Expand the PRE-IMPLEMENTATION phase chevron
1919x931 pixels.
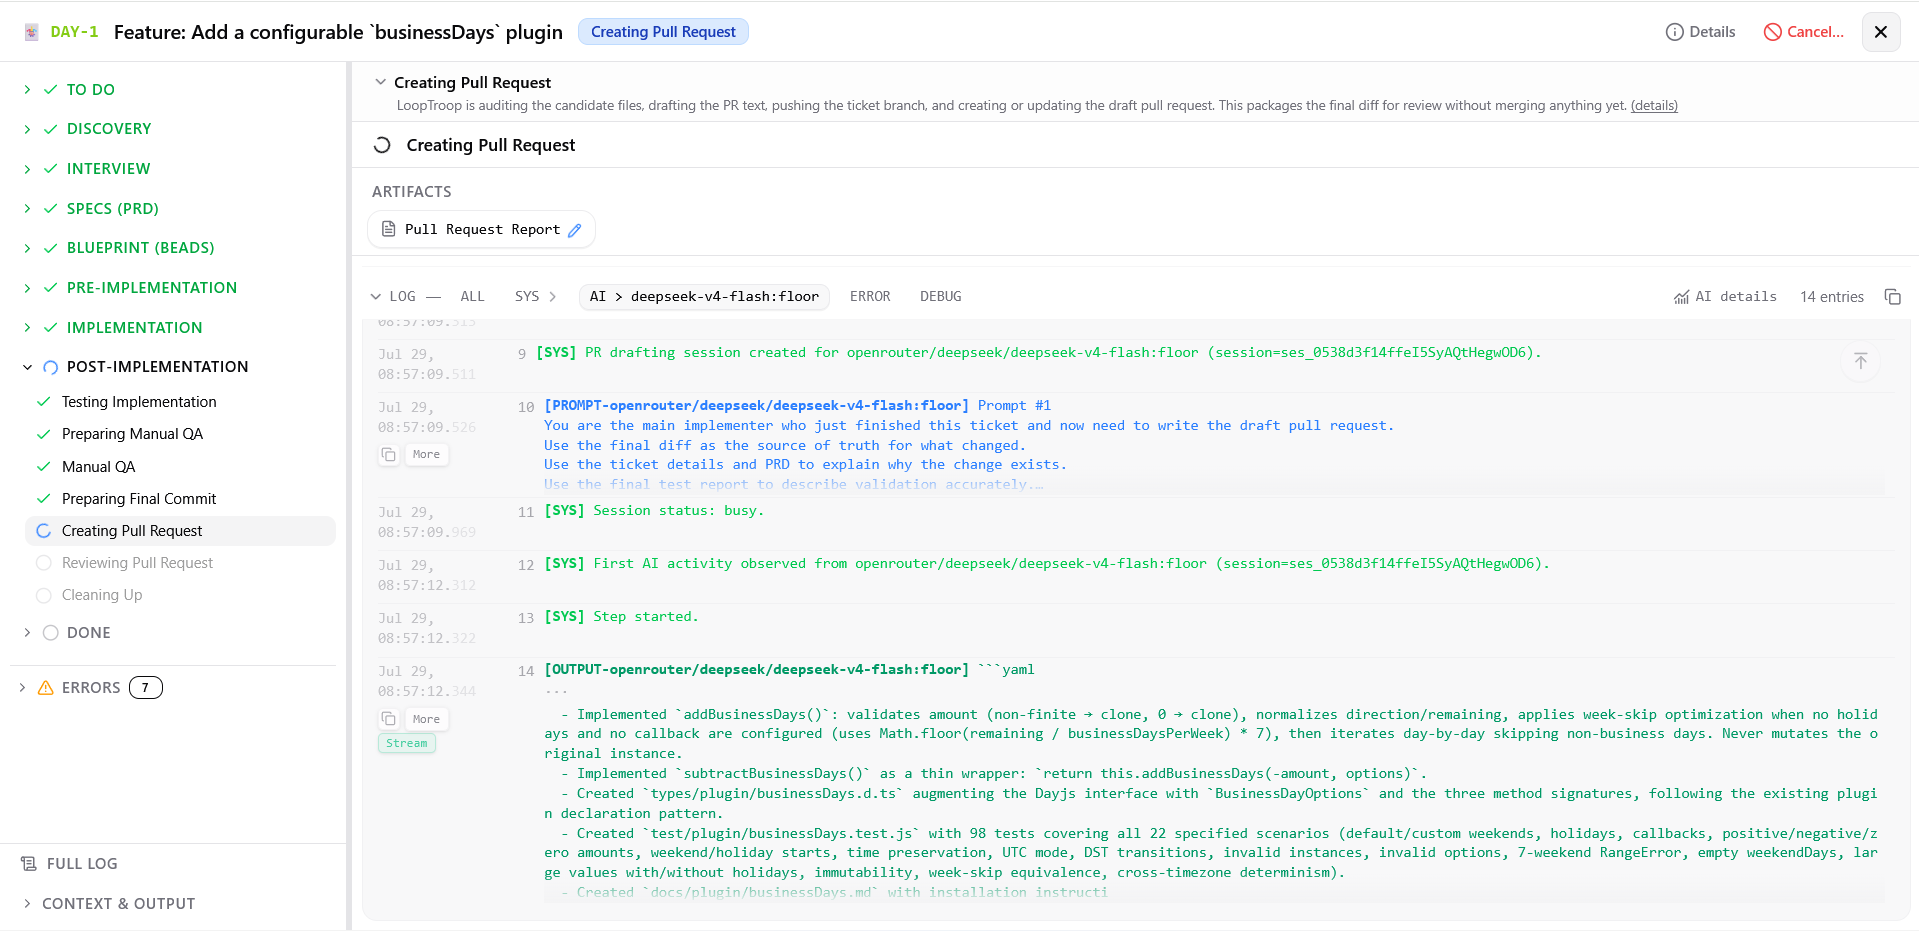pyautogui.click(x=27, y=288)
